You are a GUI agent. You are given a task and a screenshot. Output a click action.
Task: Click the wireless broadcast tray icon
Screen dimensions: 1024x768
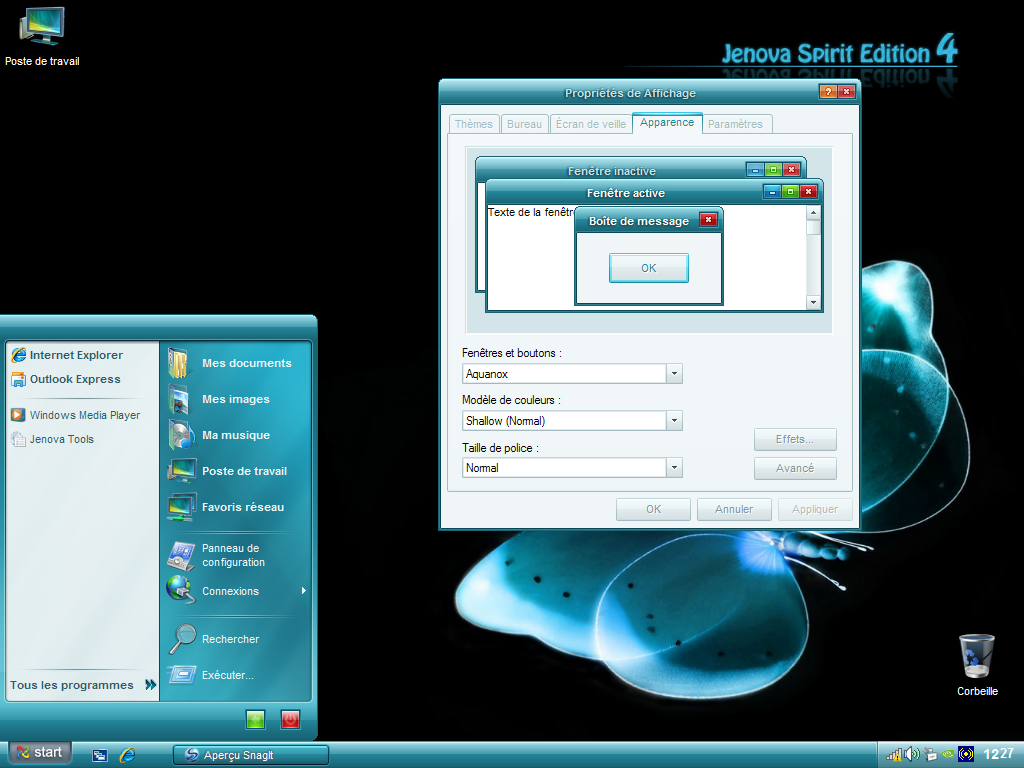(x=966, y=754)
